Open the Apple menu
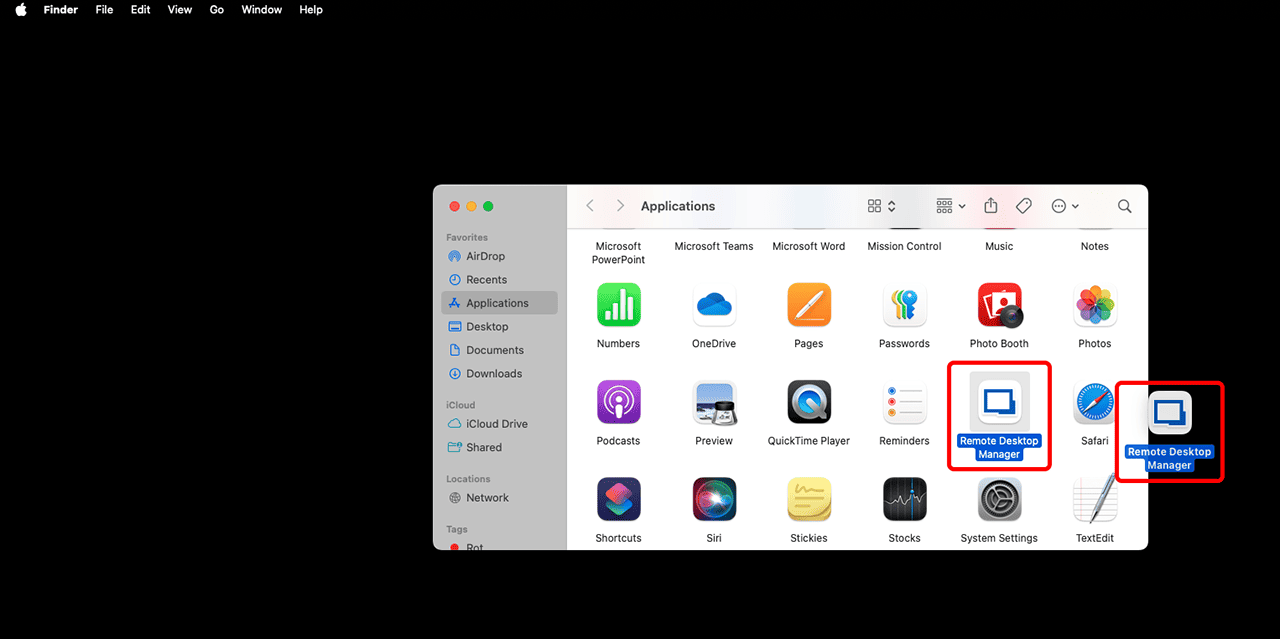The image size is (1280, 639). 20,10
